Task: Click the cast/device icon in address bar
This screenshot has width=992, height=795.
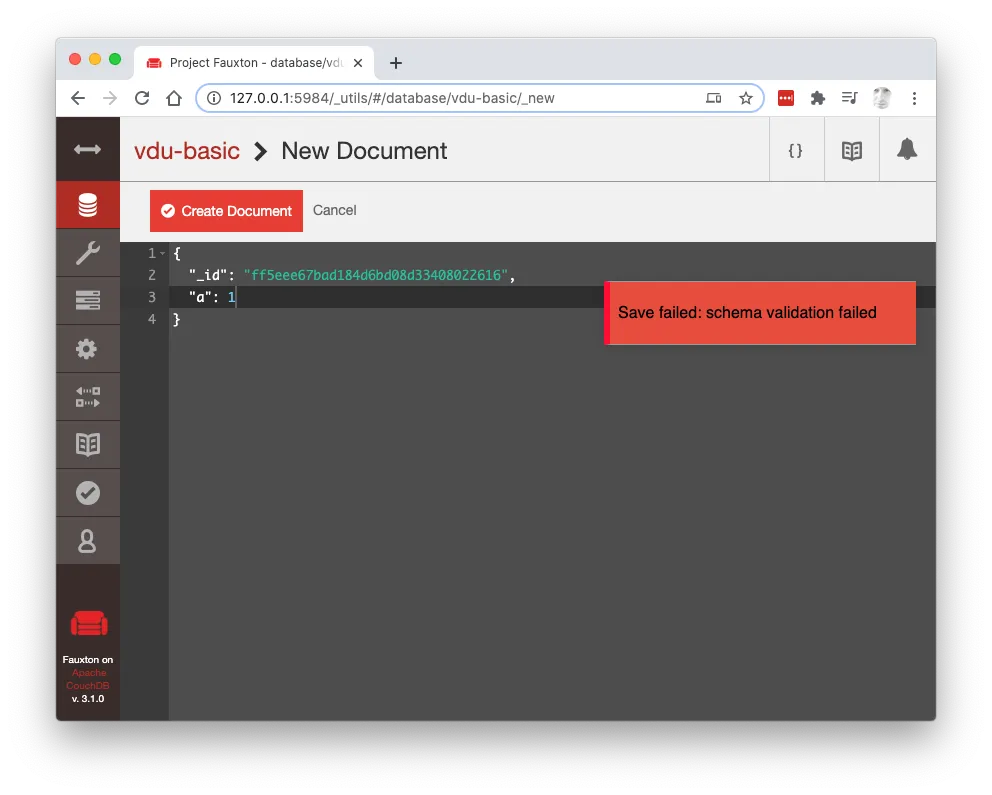Action: click(x=714, y=98)
